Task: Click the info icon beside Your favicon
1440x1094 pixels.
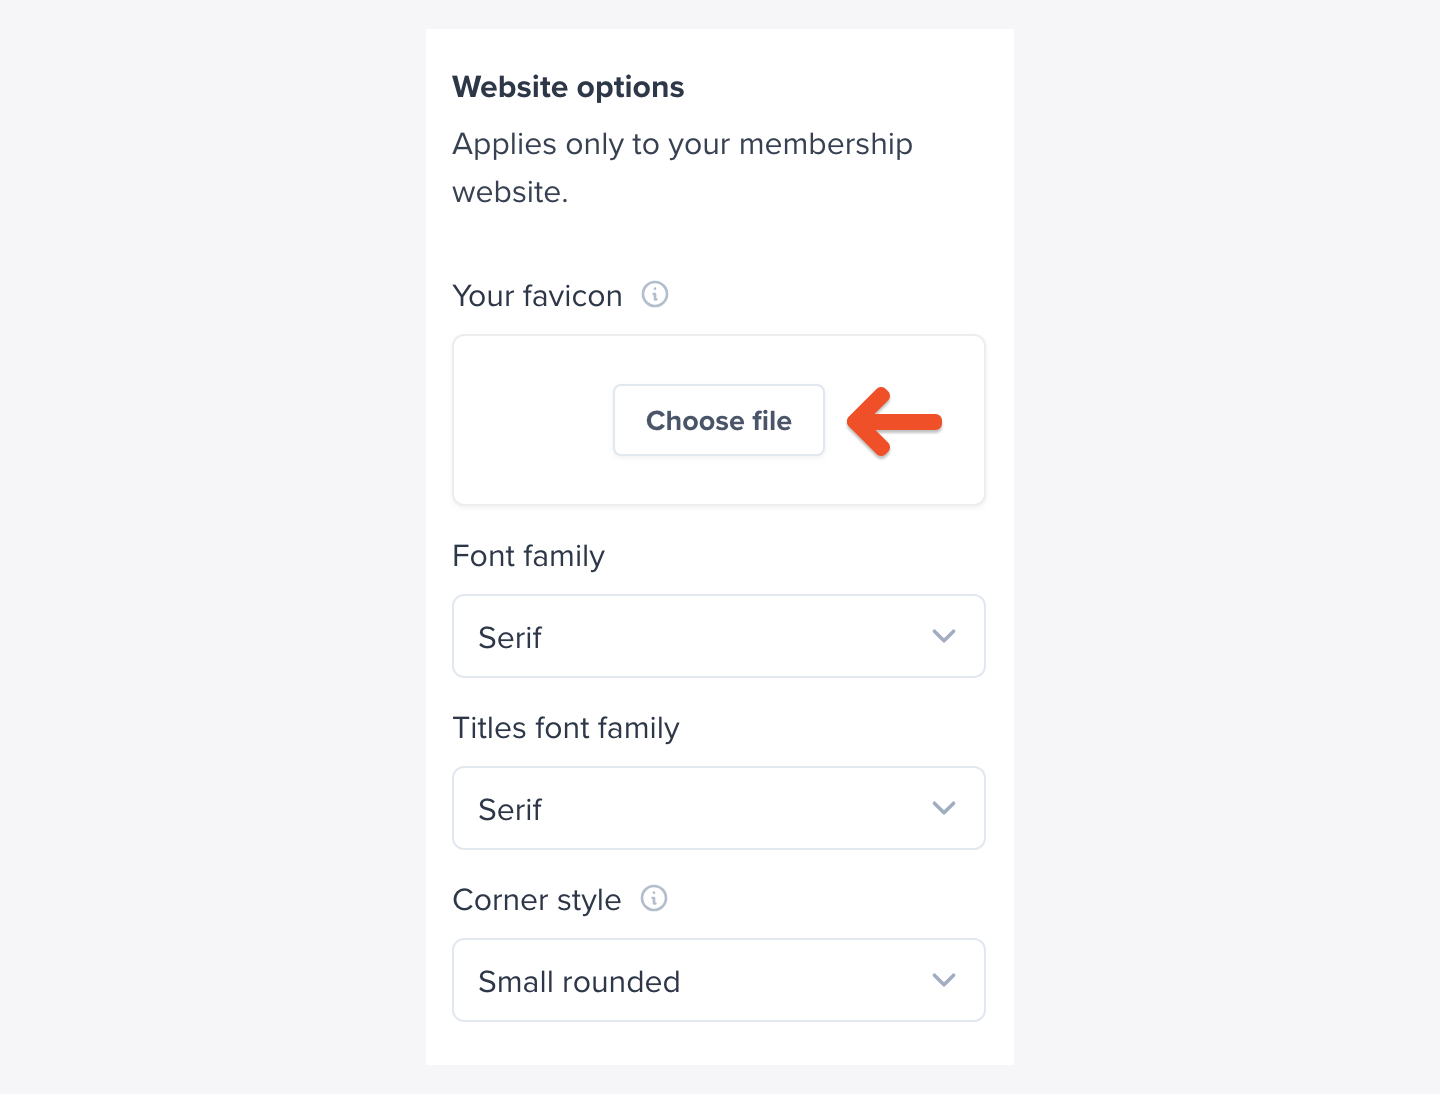Action: [655, 294]
